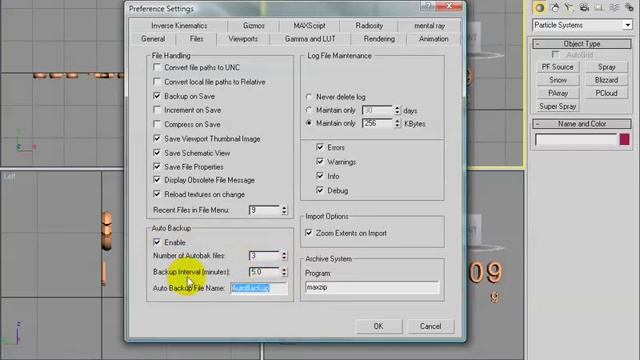Collapse the Object Type rollout
The image size is (640, 360).
(x=582, y=44)
